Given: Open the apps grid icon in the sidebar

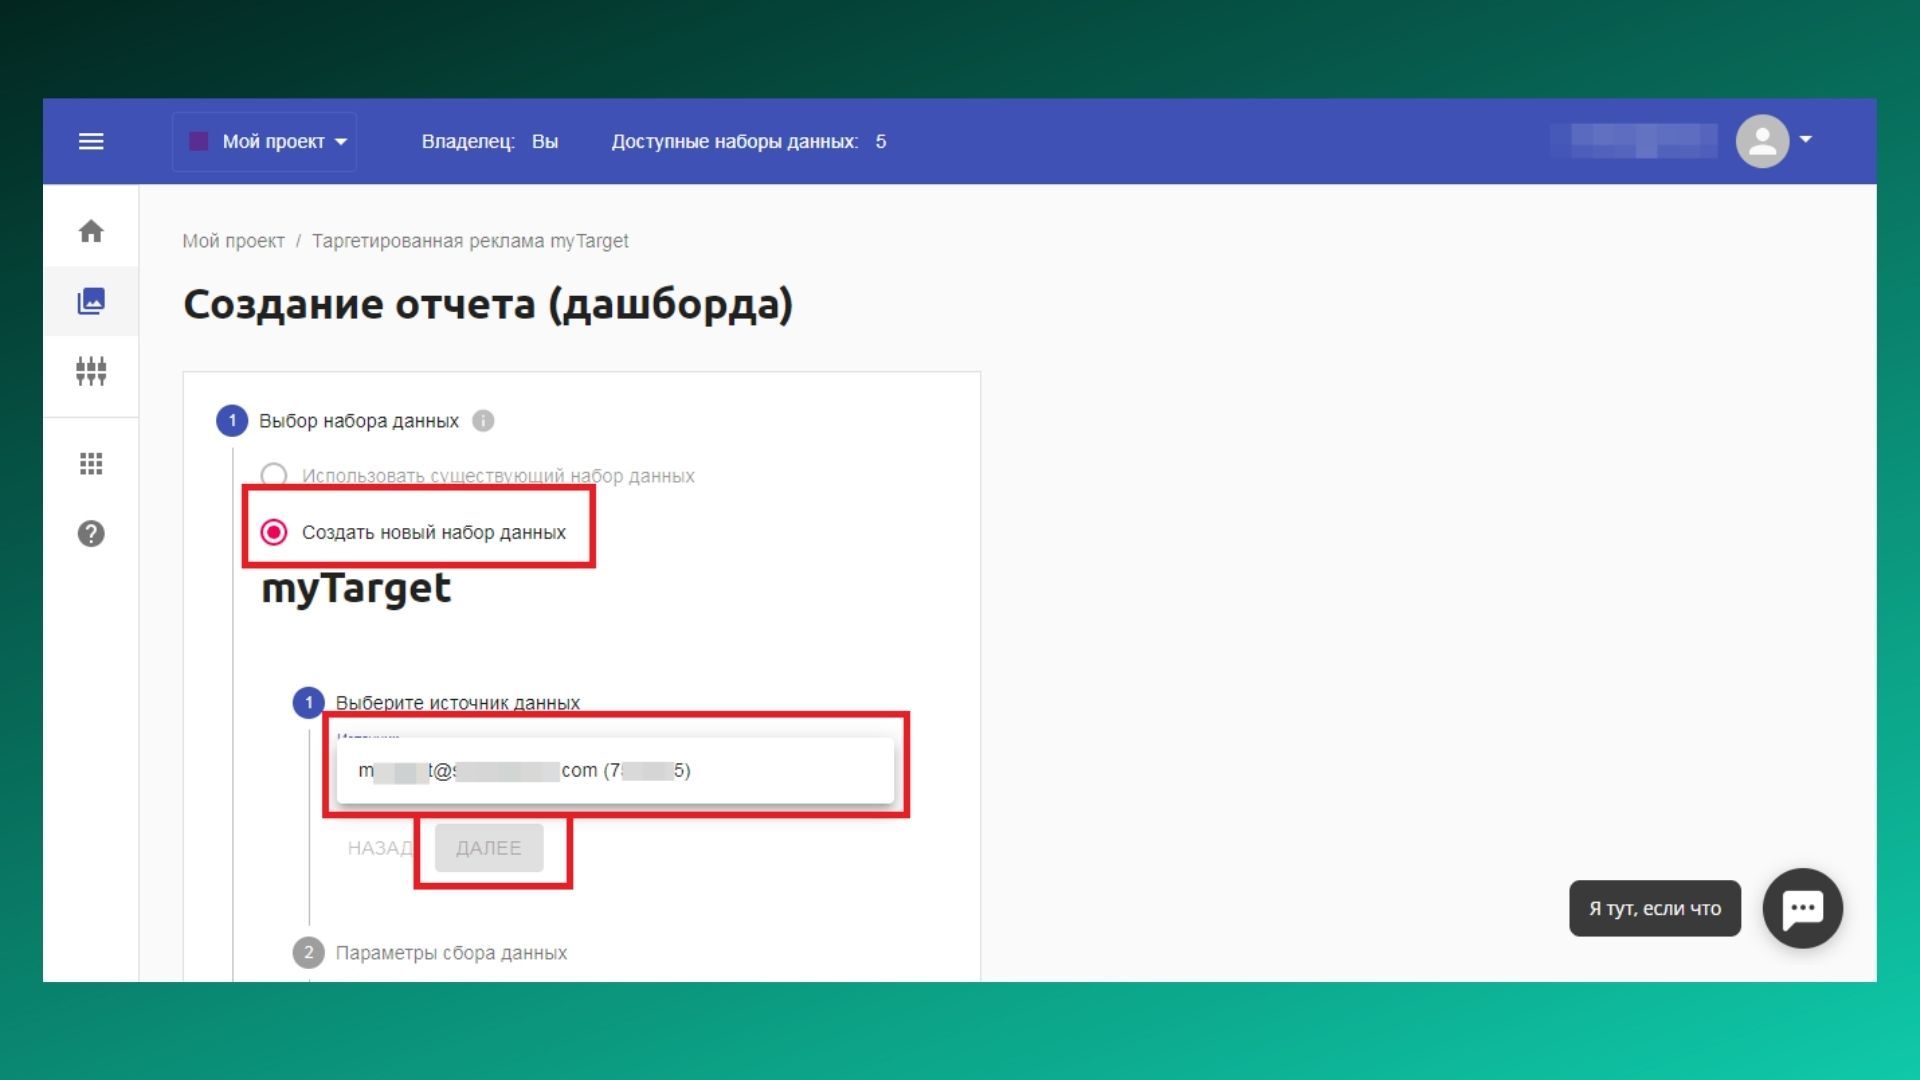Looking at the screenshot, I should pos(91,463).
